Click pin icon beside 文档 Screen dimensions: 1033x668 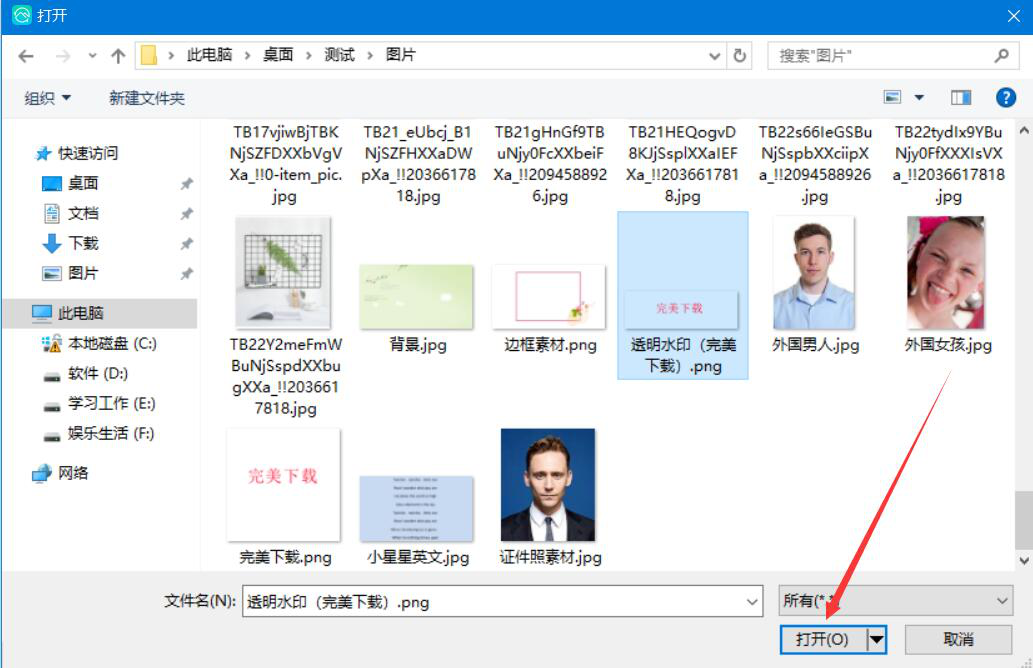(187, 214)
